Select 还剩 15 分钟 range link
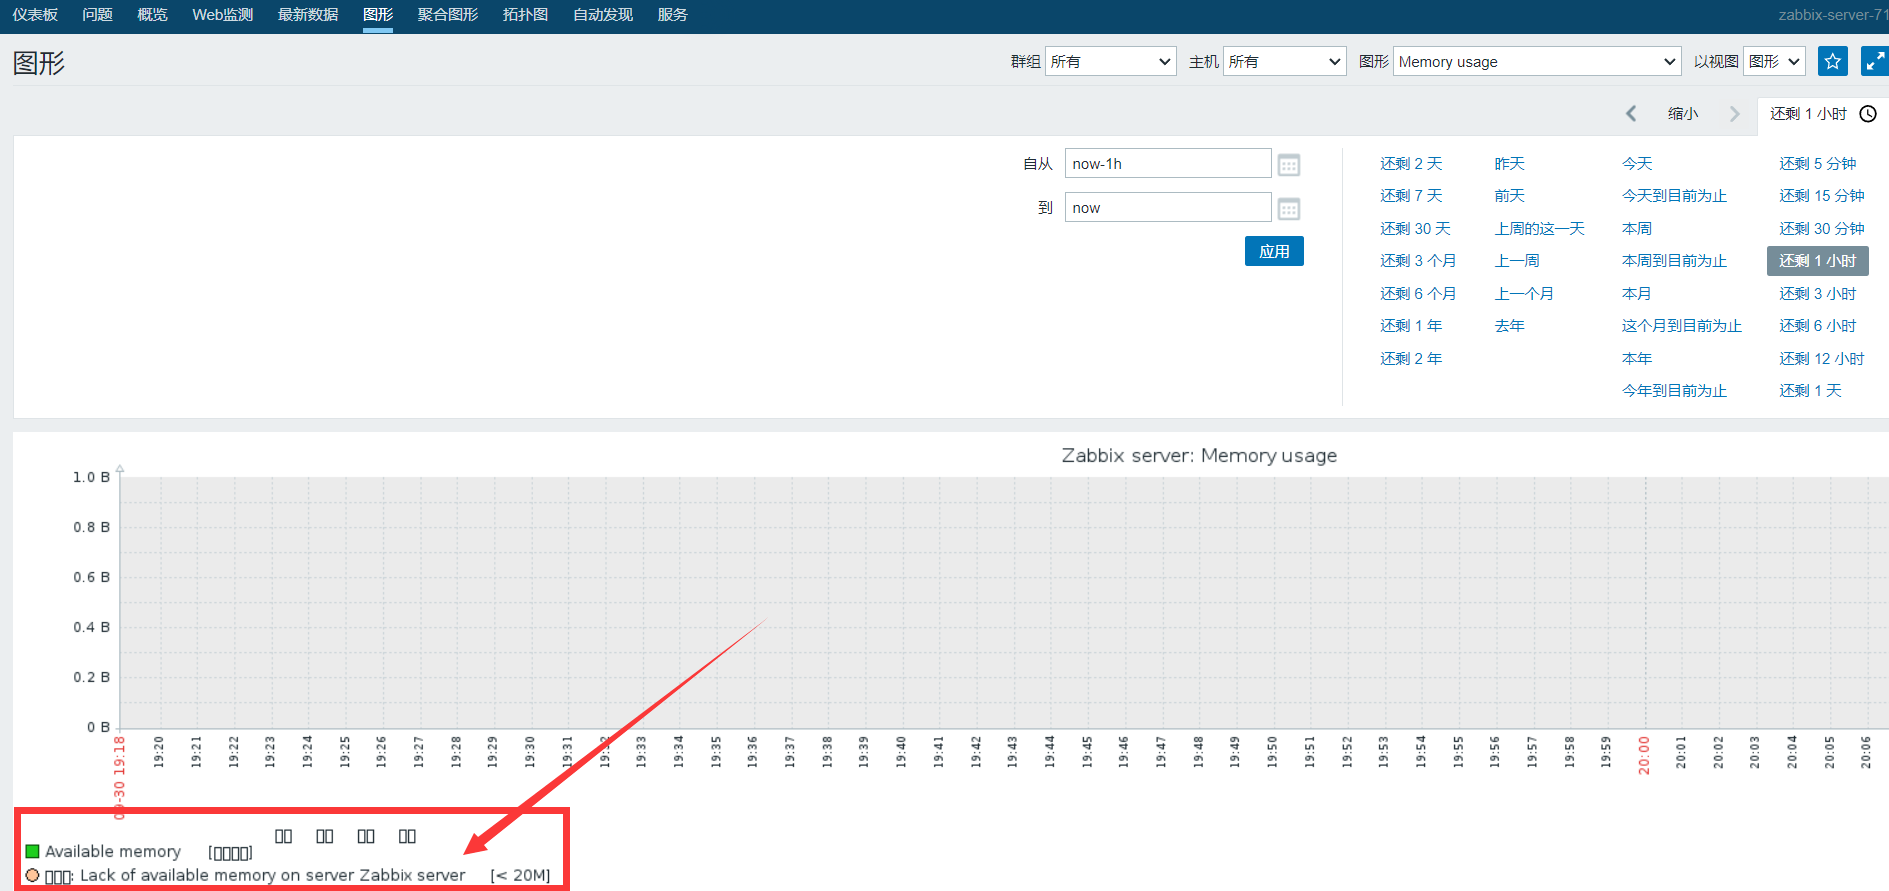 coord(1821,195)
